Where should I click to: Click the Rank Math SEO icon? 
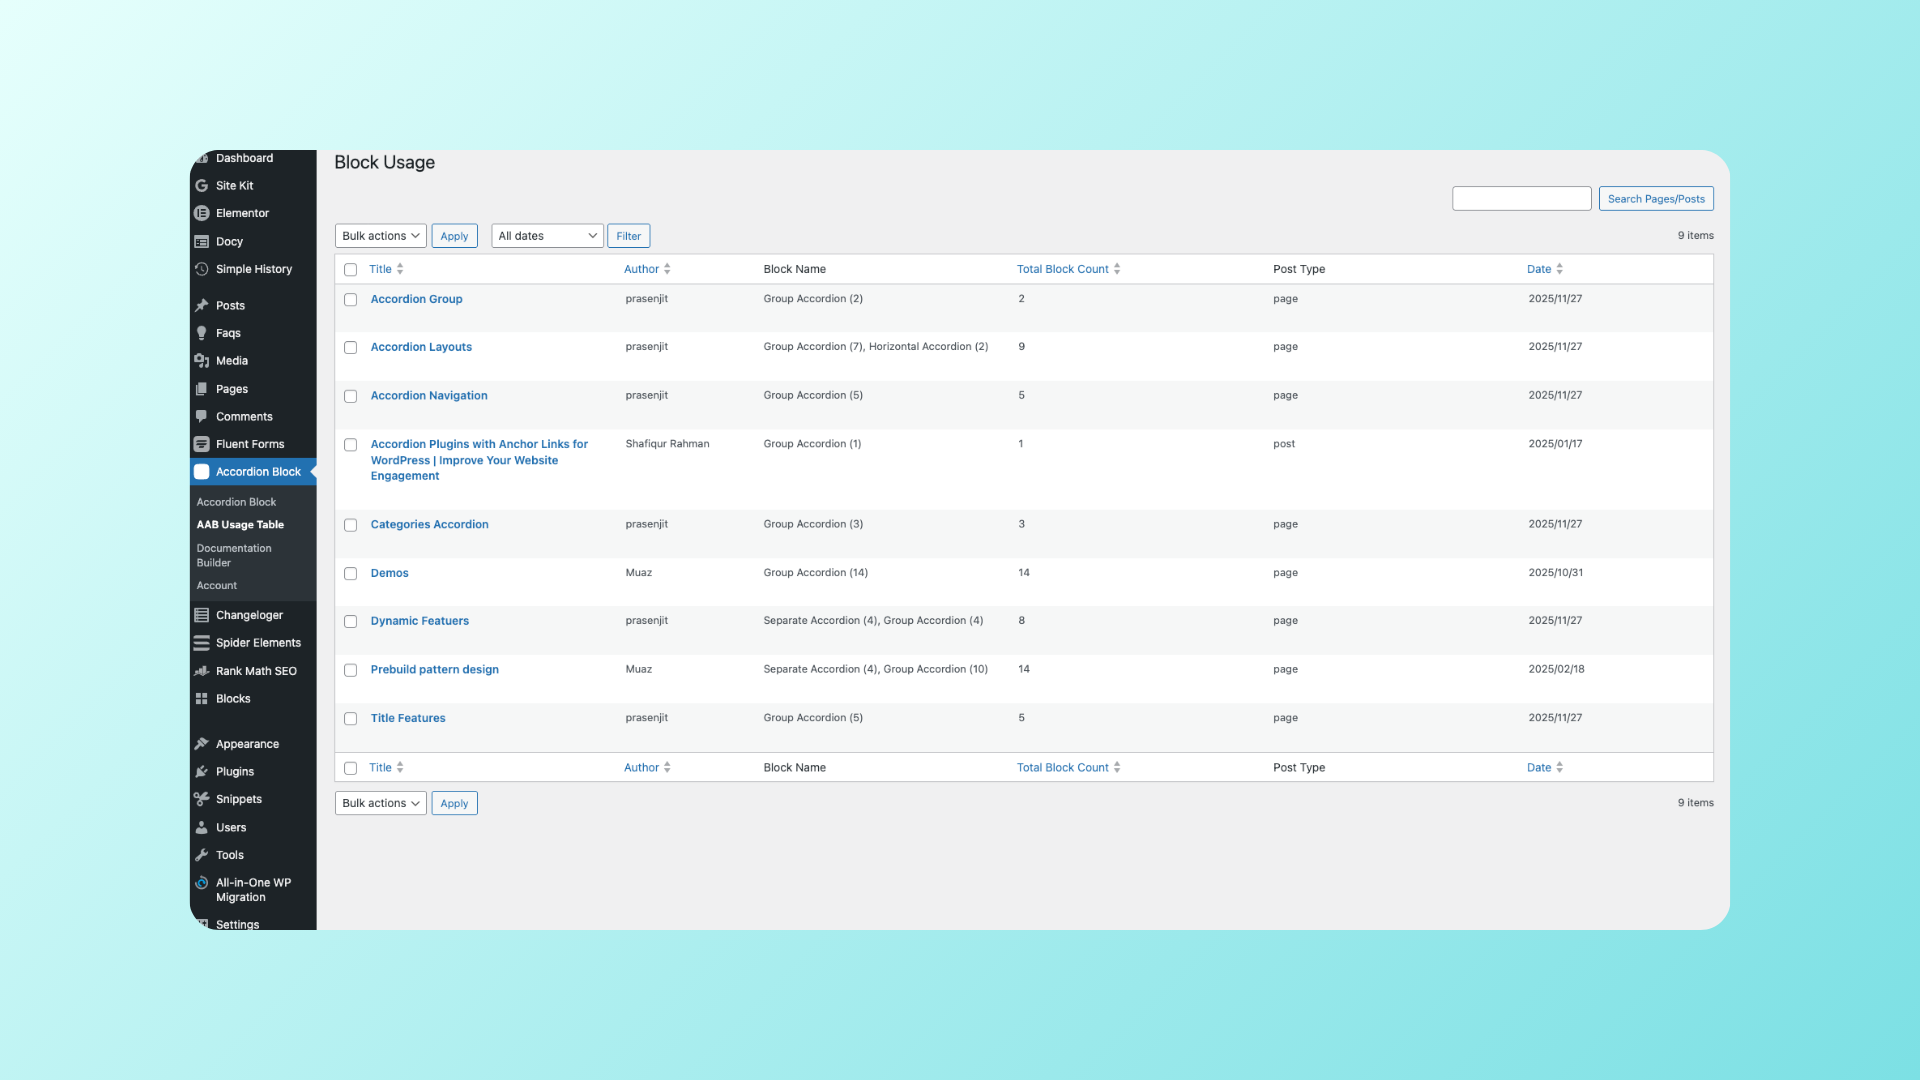click(203, 671)
